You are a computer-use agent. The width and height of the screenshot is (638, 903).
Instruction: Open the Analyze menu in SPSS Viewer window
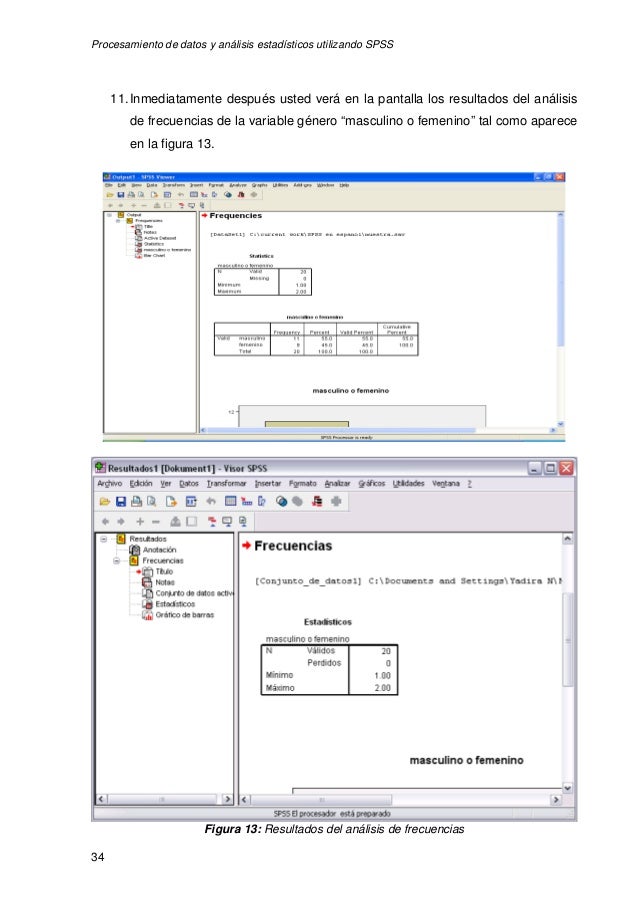238,185
